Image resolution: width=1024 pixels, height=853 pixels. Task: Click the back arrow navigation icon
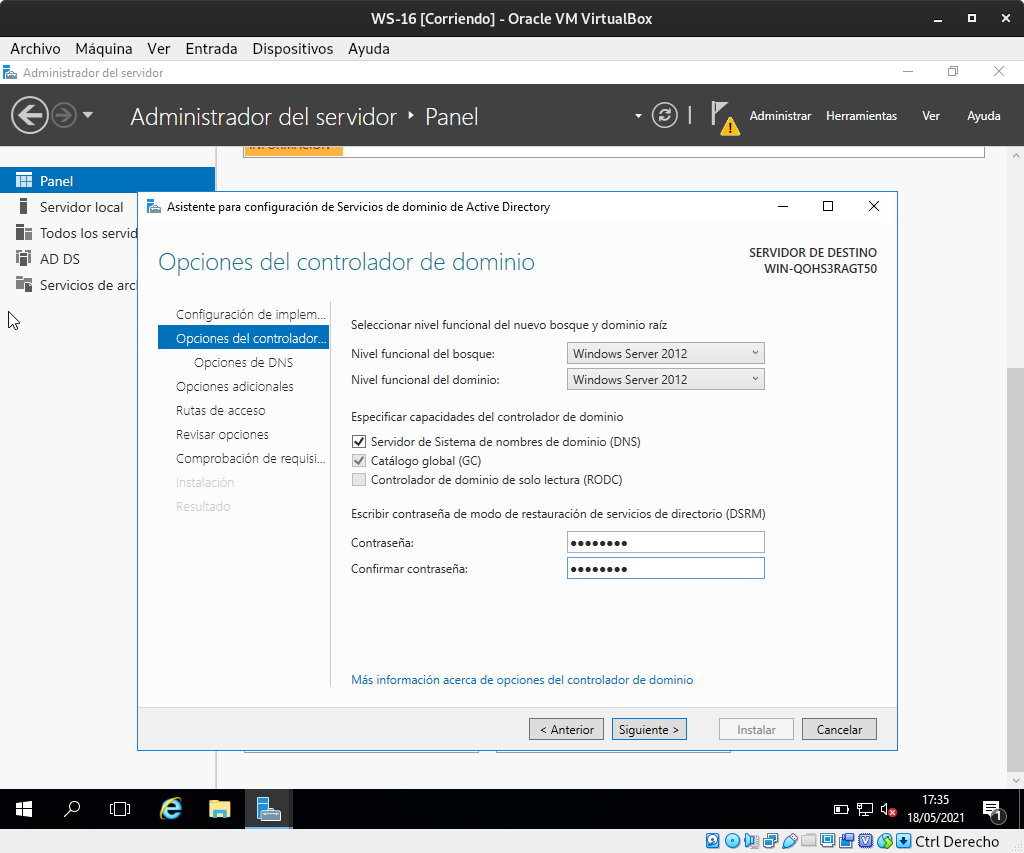tap(29, 116)
